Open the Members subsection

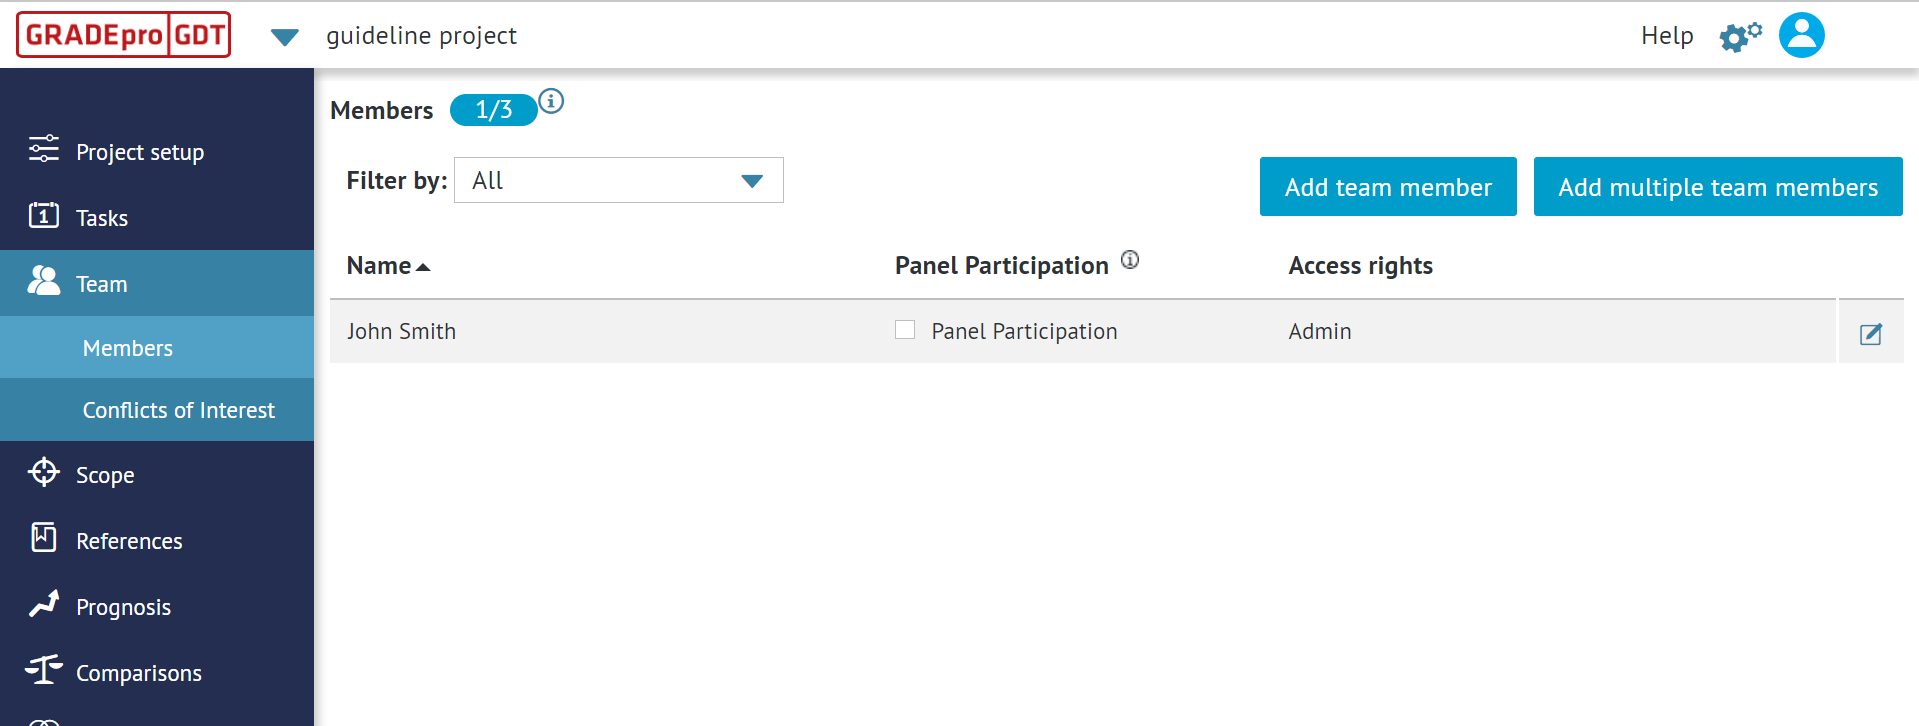pyautogui.click(x=127, y=347)
